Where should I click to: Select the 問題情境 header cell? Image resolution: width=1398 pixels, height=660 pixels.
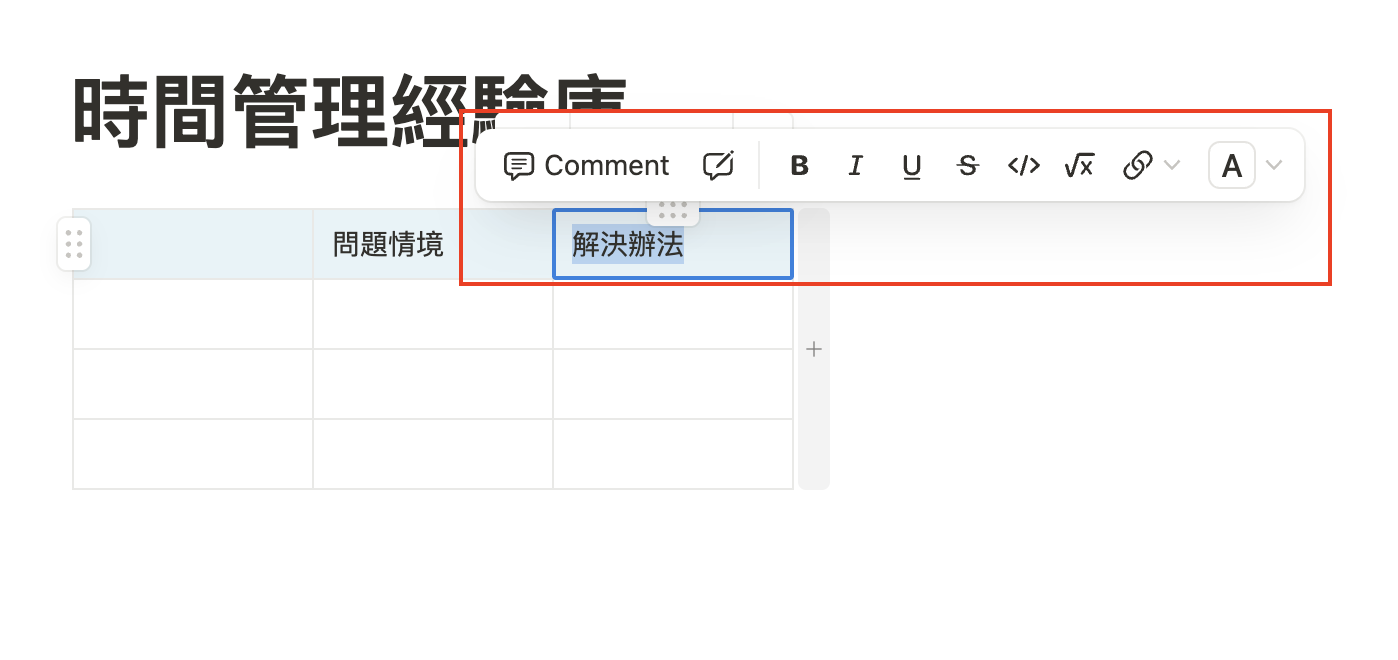[433, 244]
